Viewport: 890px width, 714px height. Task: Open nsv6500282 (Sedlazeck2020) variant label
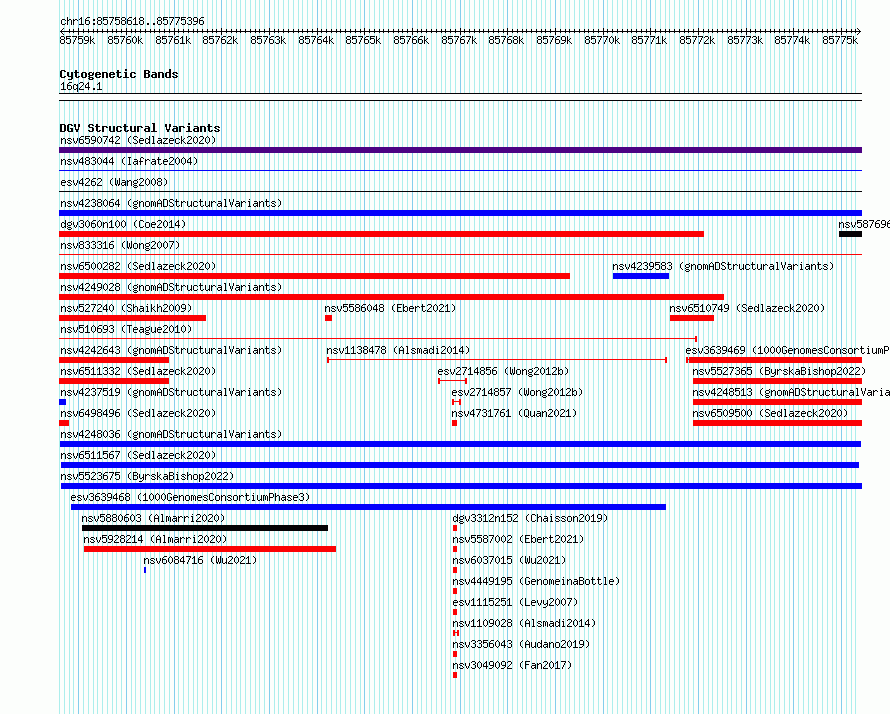pos(138,266)
